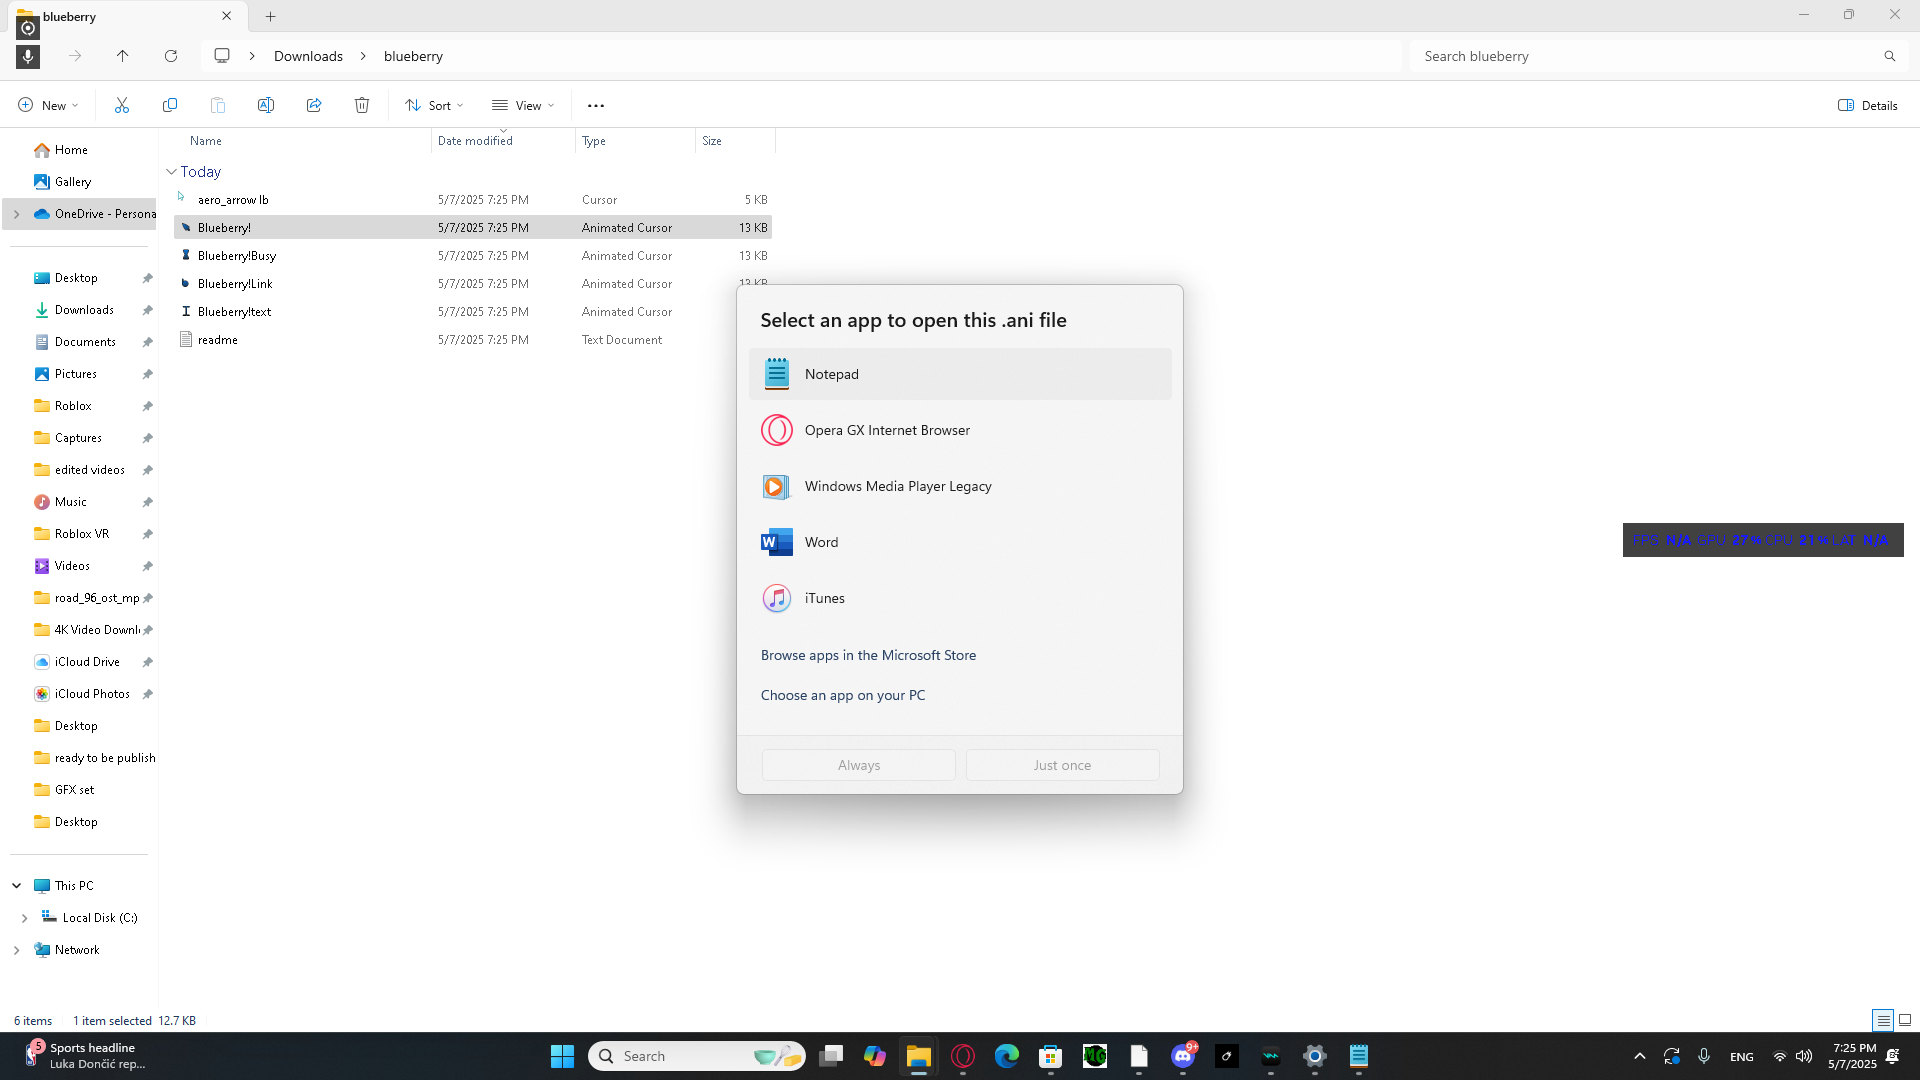This screenshot has width=1920, height=1080.
Task: Open the See more ellipsis menu
Action: click(x=596, y=105)
